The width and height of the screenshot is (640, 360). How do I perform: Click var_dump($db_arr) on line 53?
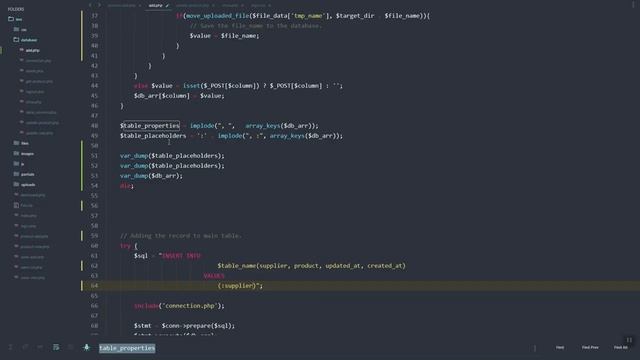click(x=151, y=176)
